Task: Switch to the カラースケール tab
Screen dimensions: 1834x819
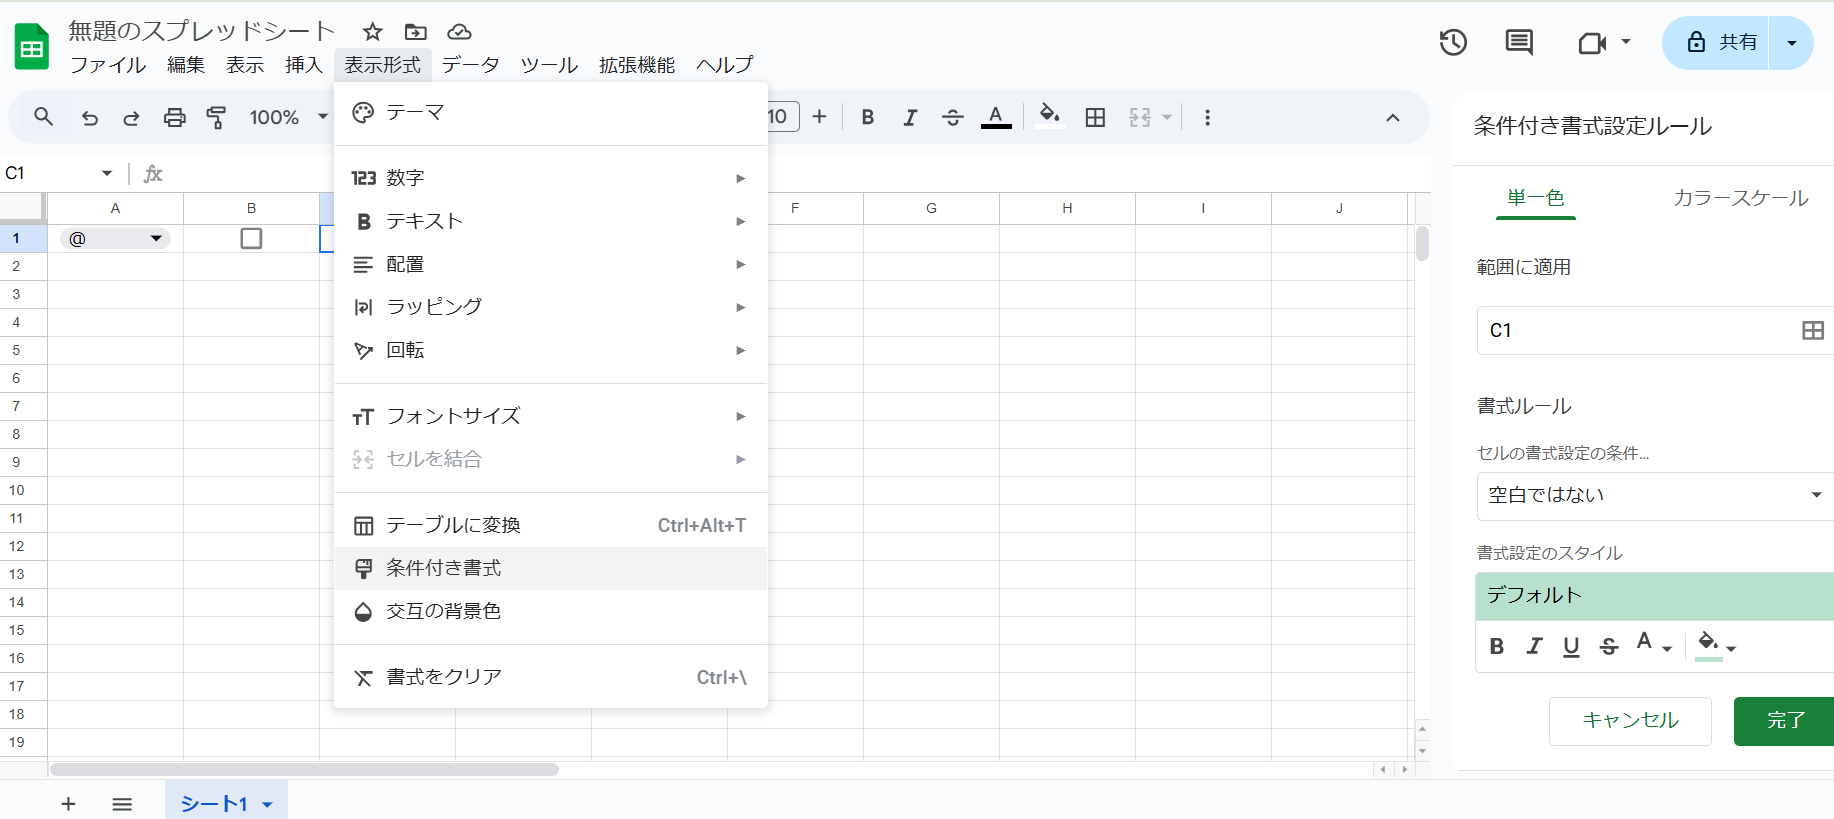Action: tap(1741, 198)
